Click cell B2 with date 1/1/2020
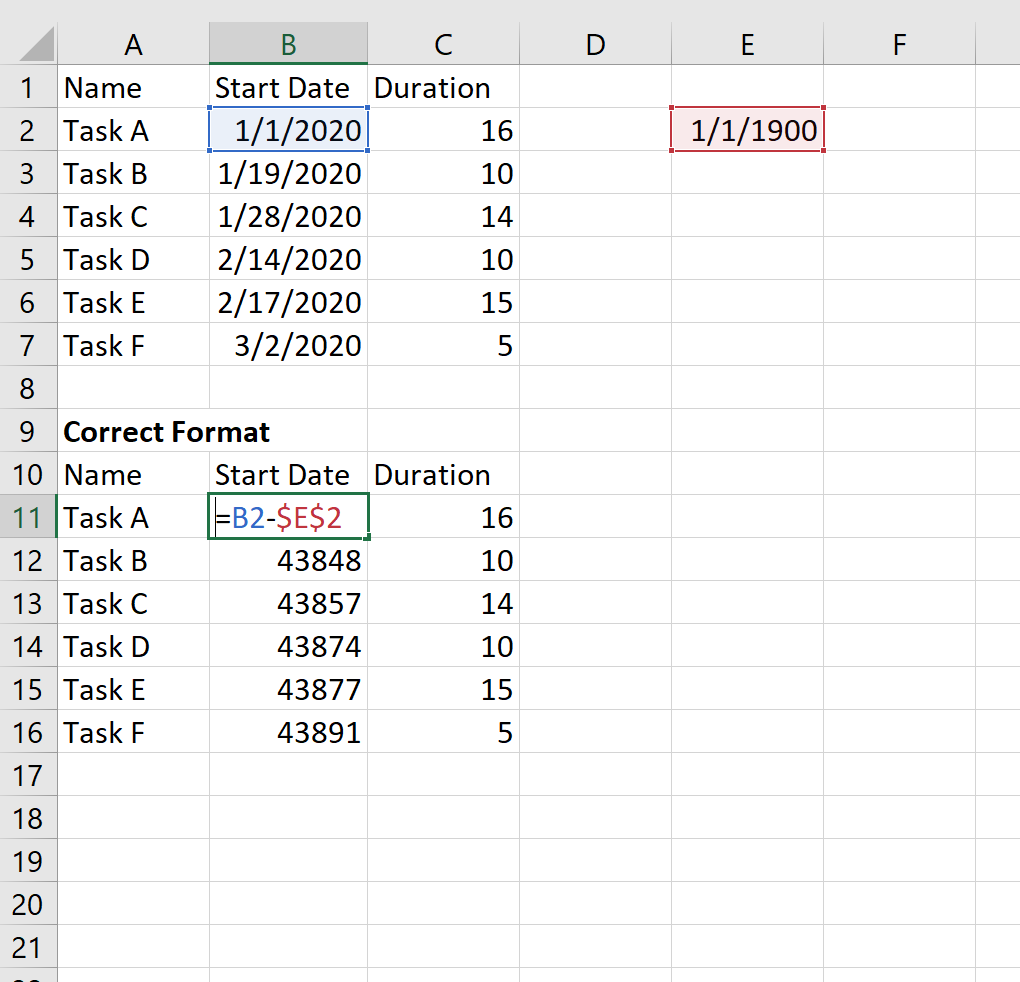 click(x=288, y=130)
